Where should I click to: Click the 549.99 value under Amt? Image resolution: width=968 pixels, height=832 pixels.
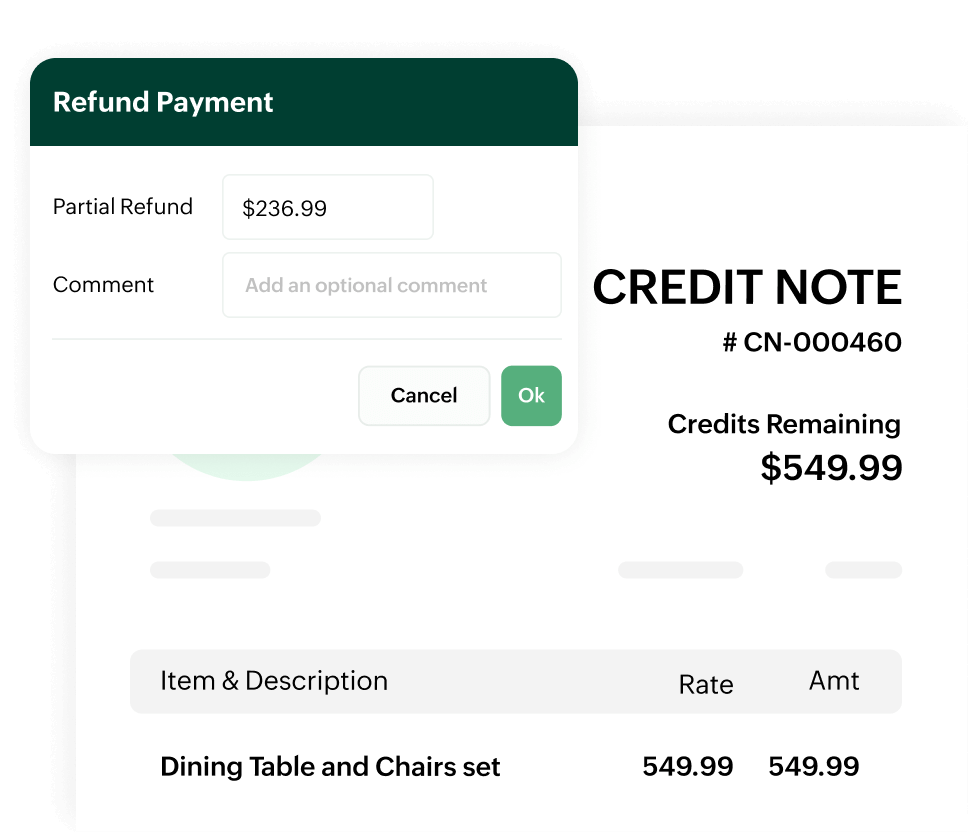(813, 767)
